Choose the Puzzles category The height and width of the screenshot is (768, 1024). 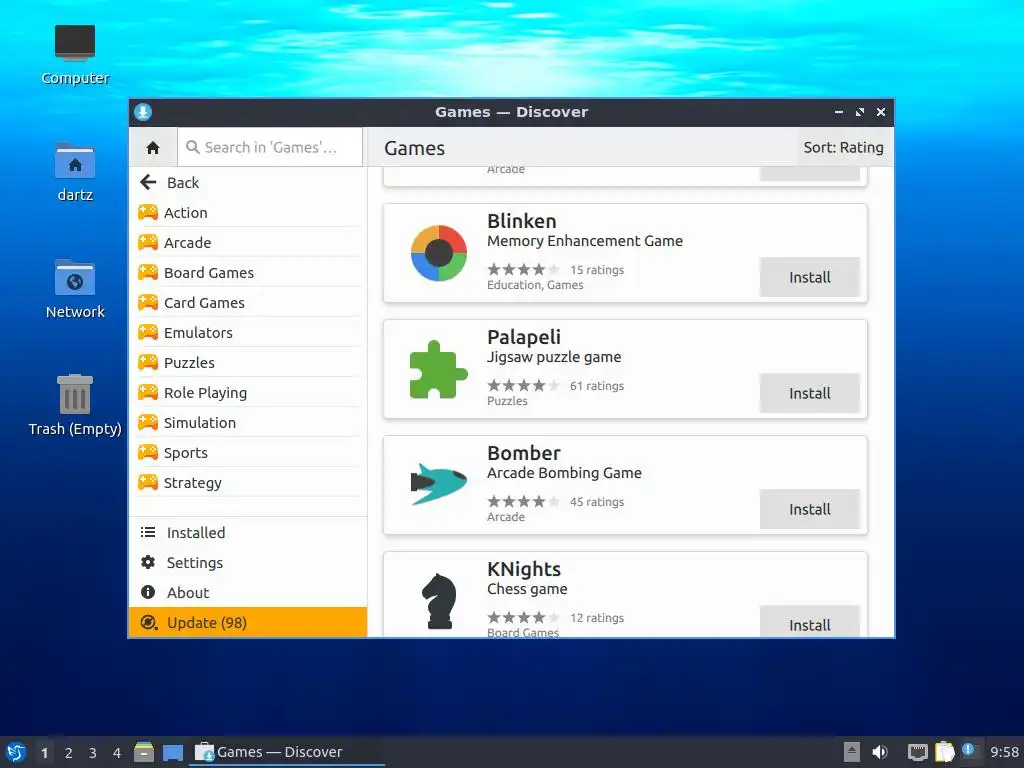click(248, 363)
